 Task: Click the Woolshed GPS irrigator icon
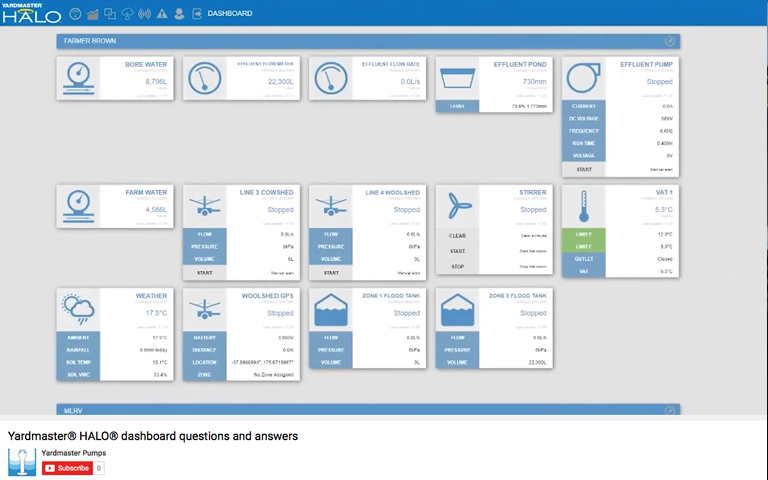coord(205,309)
